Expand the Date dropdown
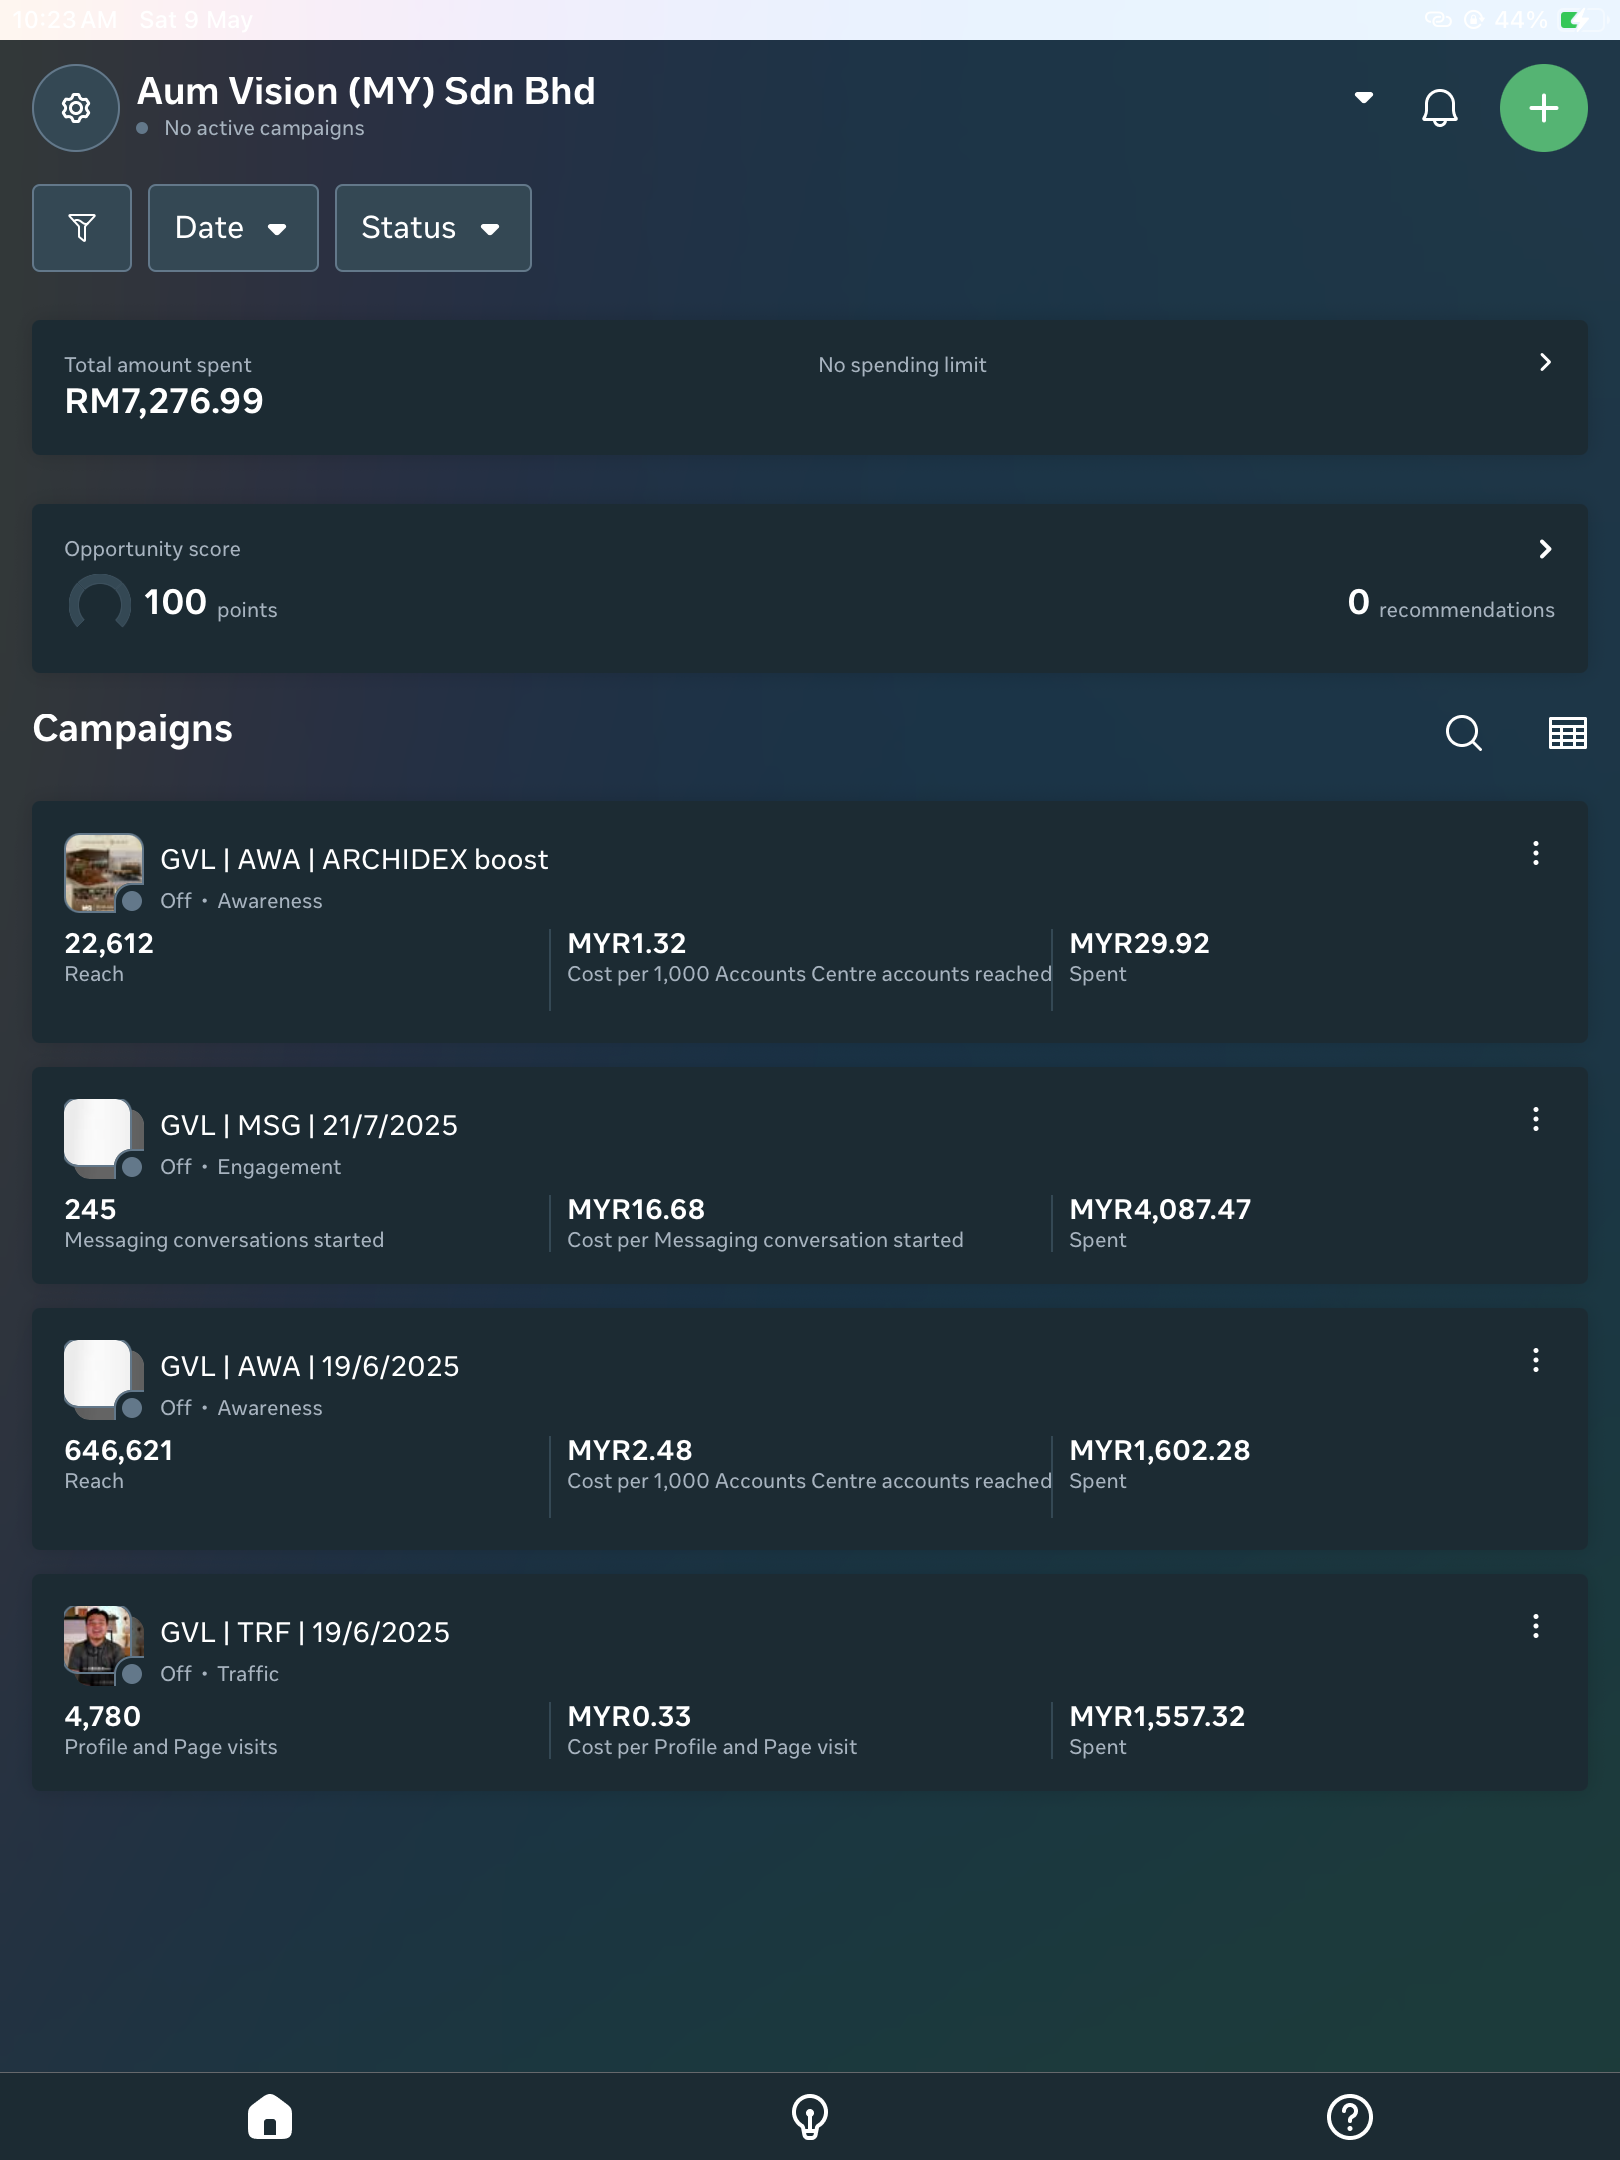Viewport: 1620px width, 2160px height. (233, 228)
